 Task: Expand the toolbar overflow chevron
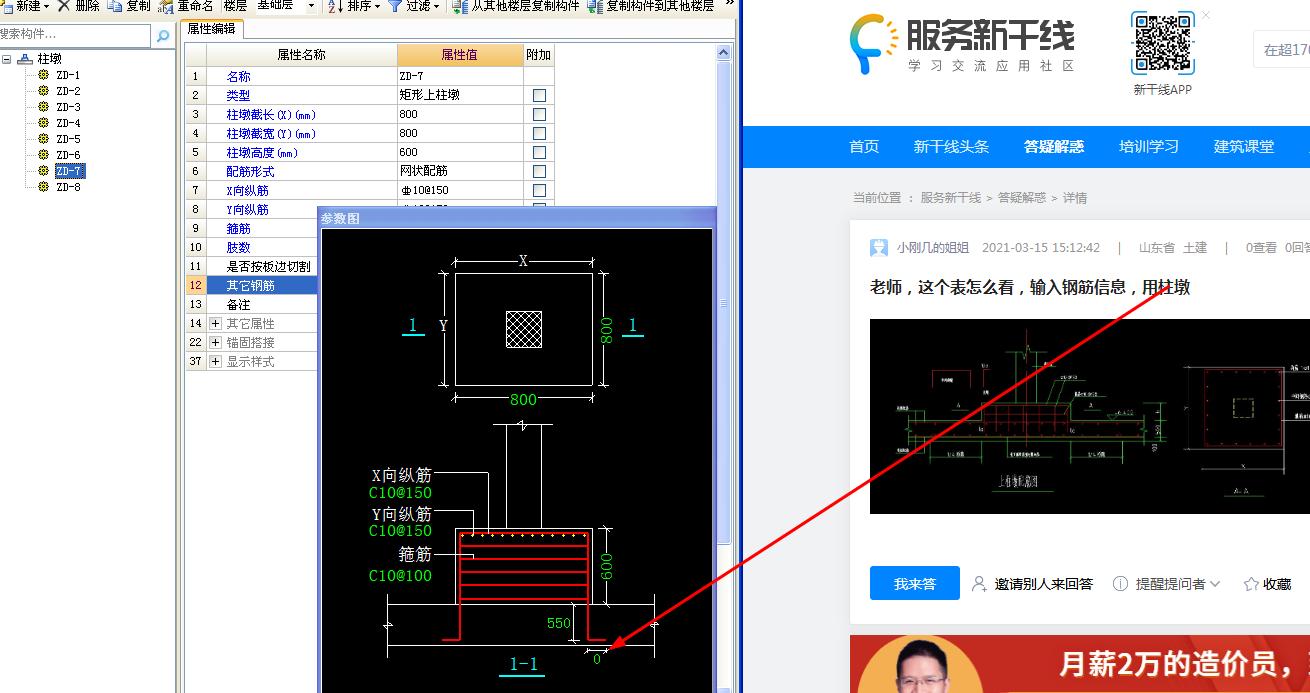pyautogui.click(x=729, y=5)
